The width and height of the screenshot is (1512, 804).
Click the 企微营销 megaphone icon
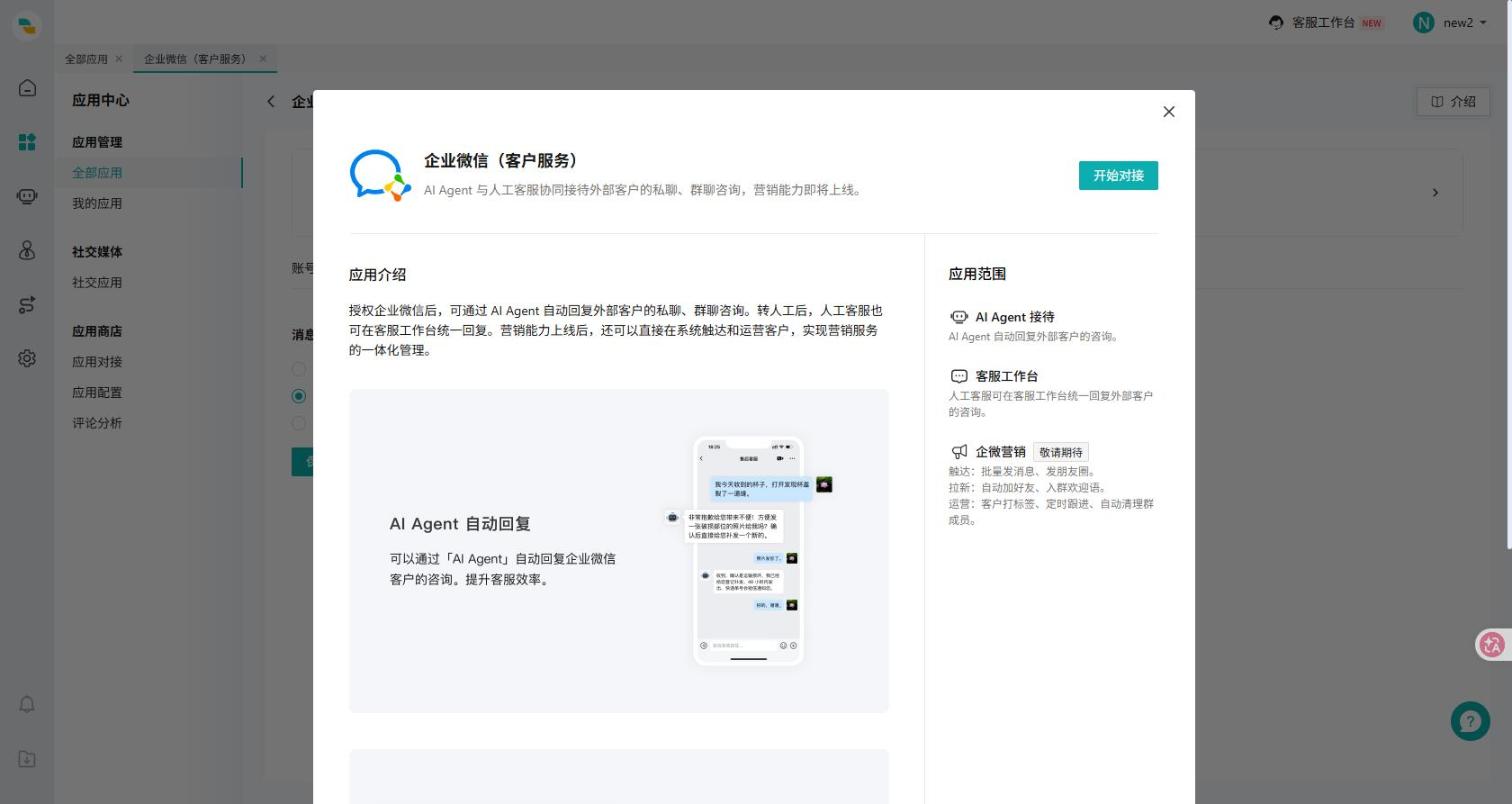(x=959, y=452)
